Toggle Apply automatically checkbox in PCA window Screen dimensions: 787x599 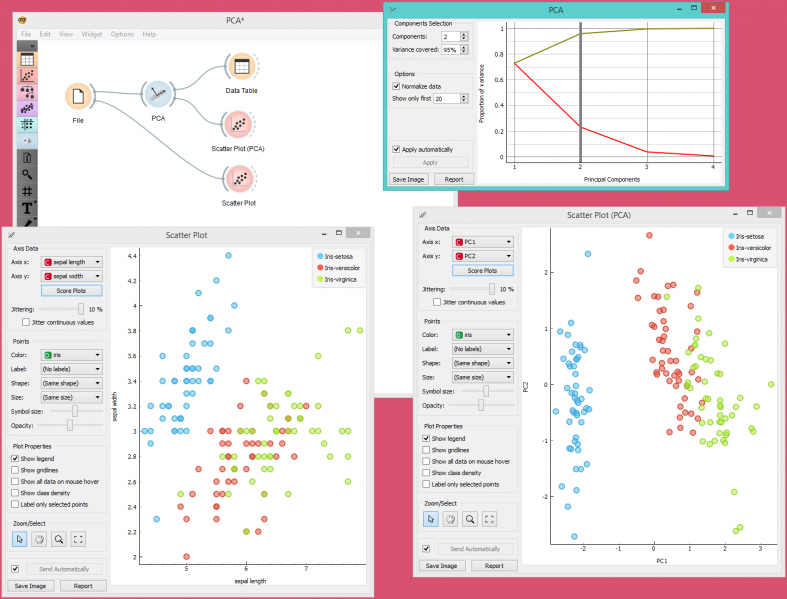(396, 149)
